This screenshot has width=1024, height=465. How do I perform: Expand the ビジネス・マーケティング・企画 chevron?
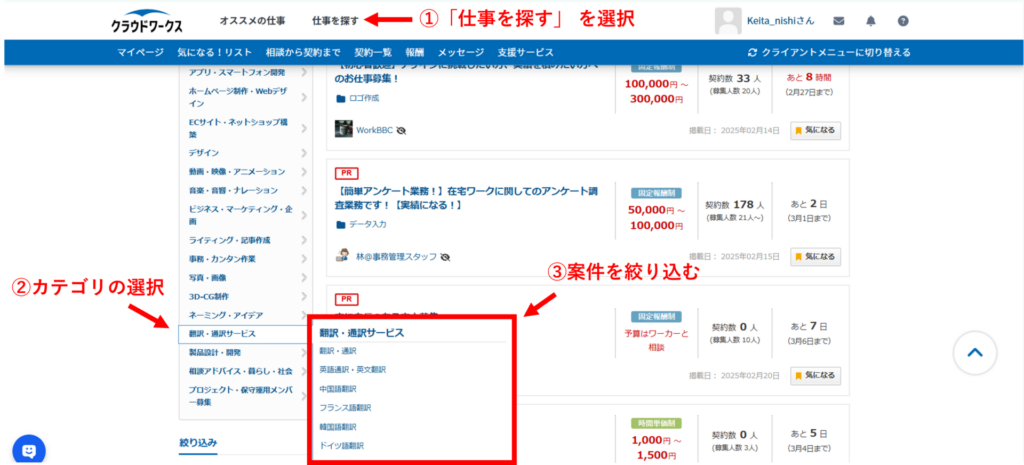pyautogui.click(x=304, y=215)
